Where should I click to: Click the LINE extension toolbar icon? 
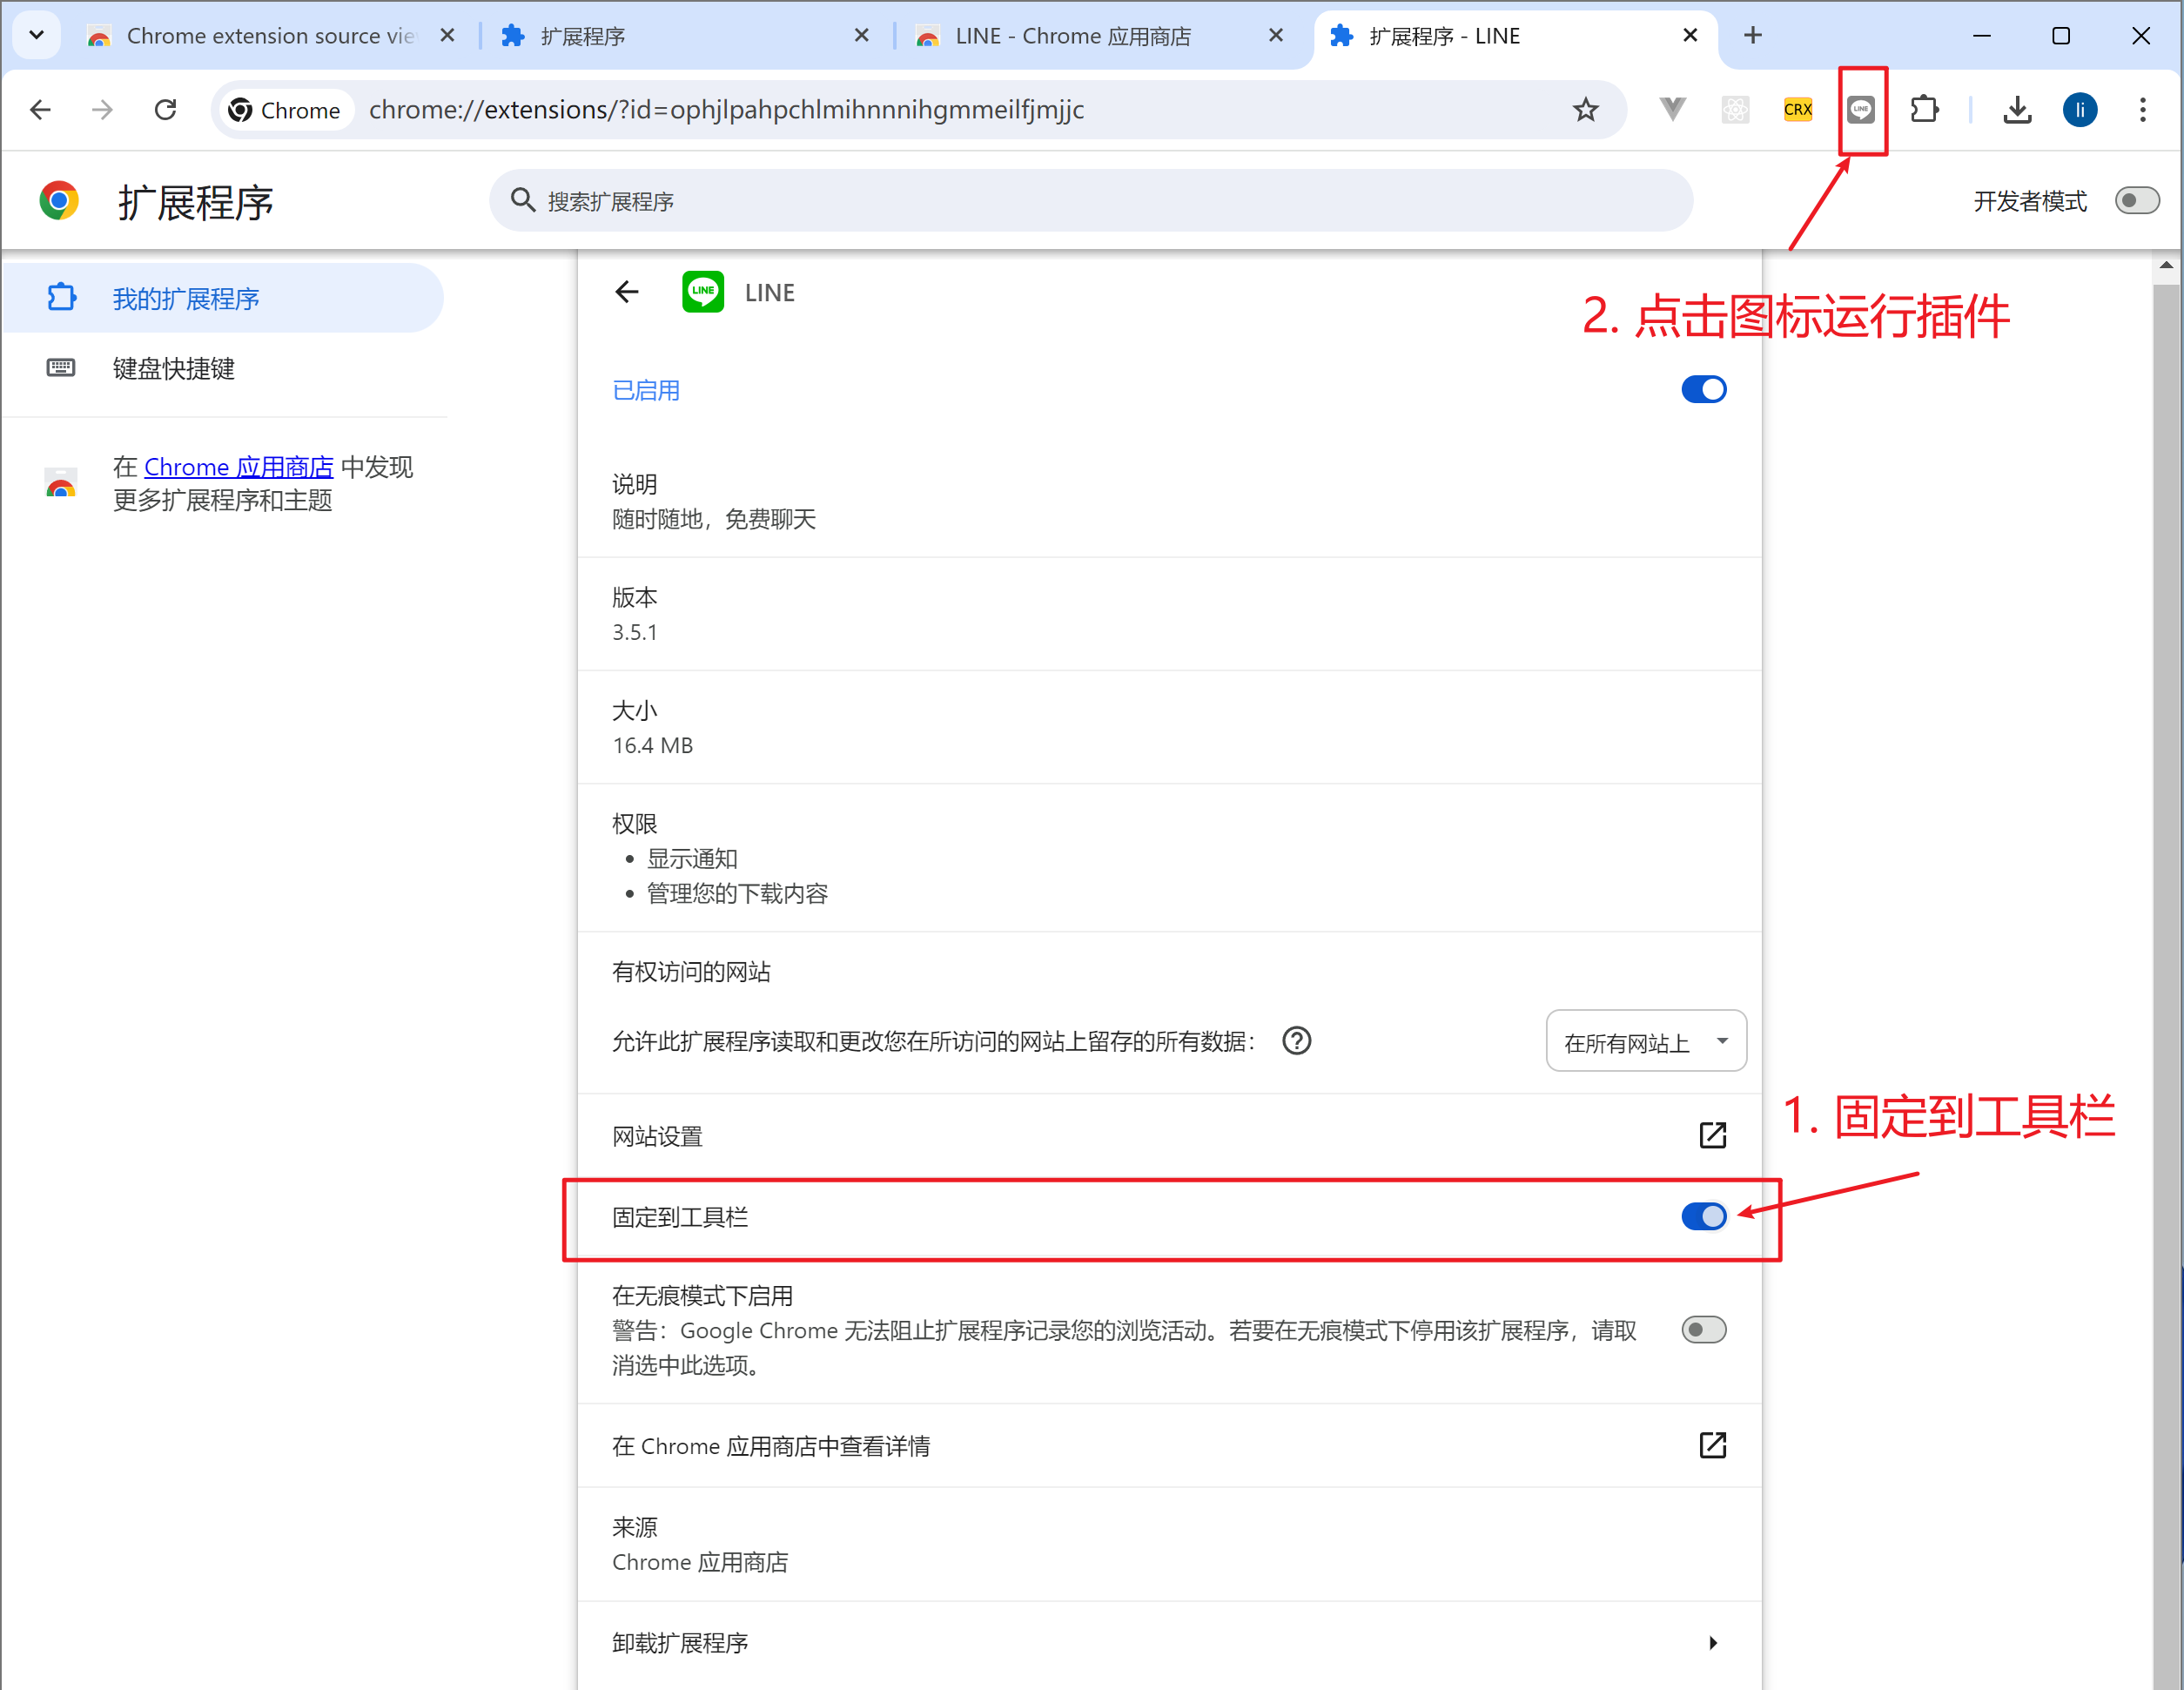click(x=1860, y=110)
